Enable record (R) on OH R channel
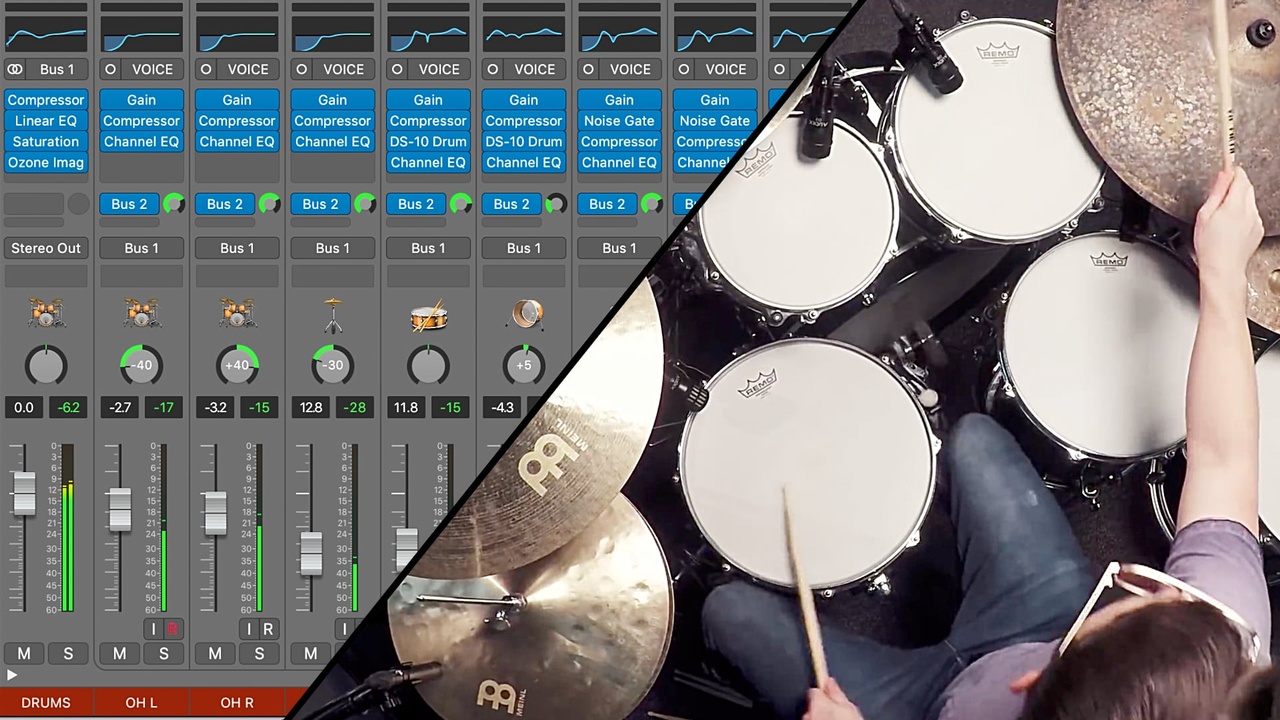 tap(268, 629)
